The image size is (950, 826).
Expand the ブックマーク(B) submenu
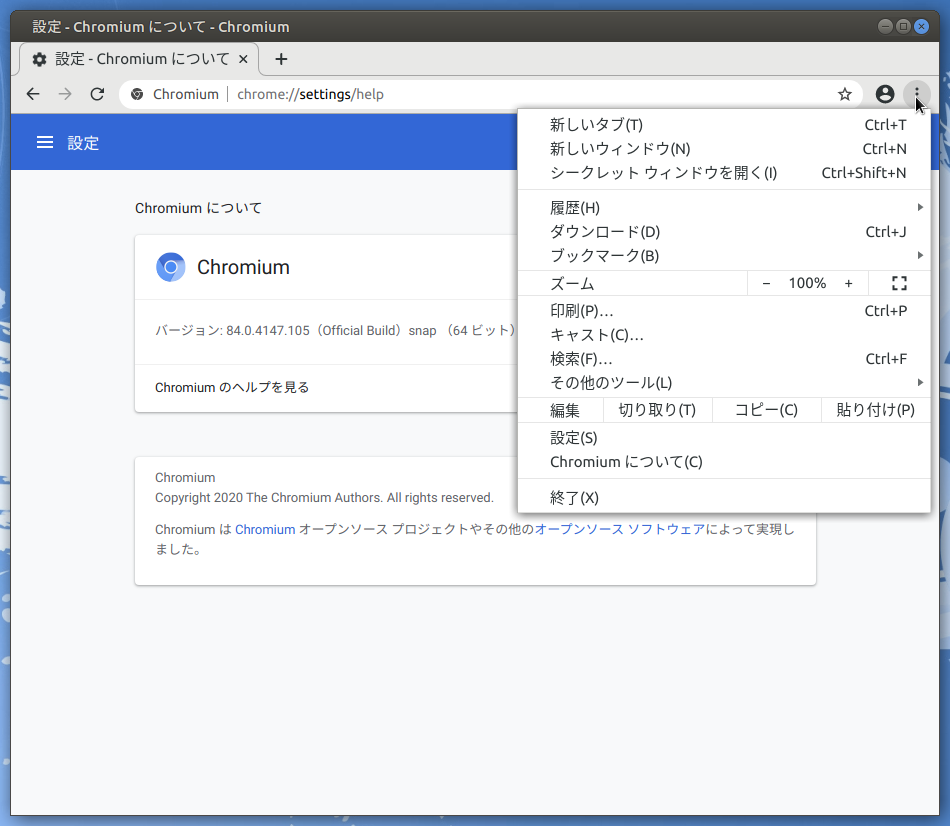(x=724, y=256)
